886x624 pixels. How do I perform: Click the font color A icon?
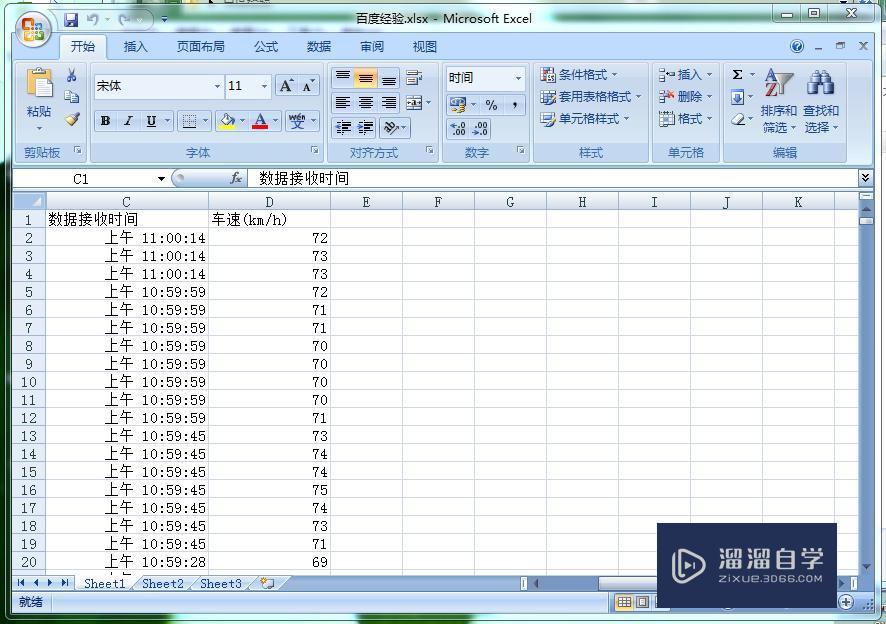(260, 121)
